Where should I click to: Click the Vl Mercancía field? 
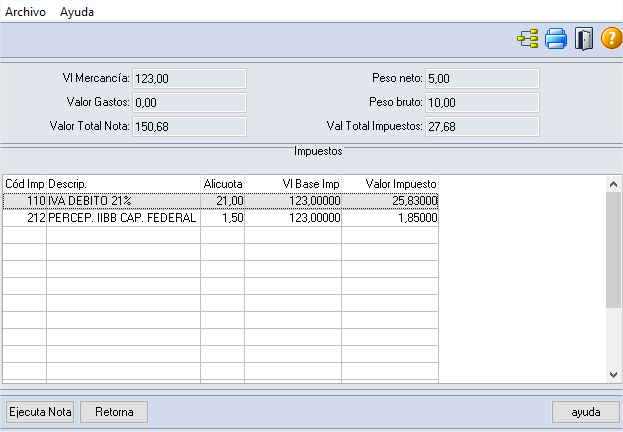[189, 78]
